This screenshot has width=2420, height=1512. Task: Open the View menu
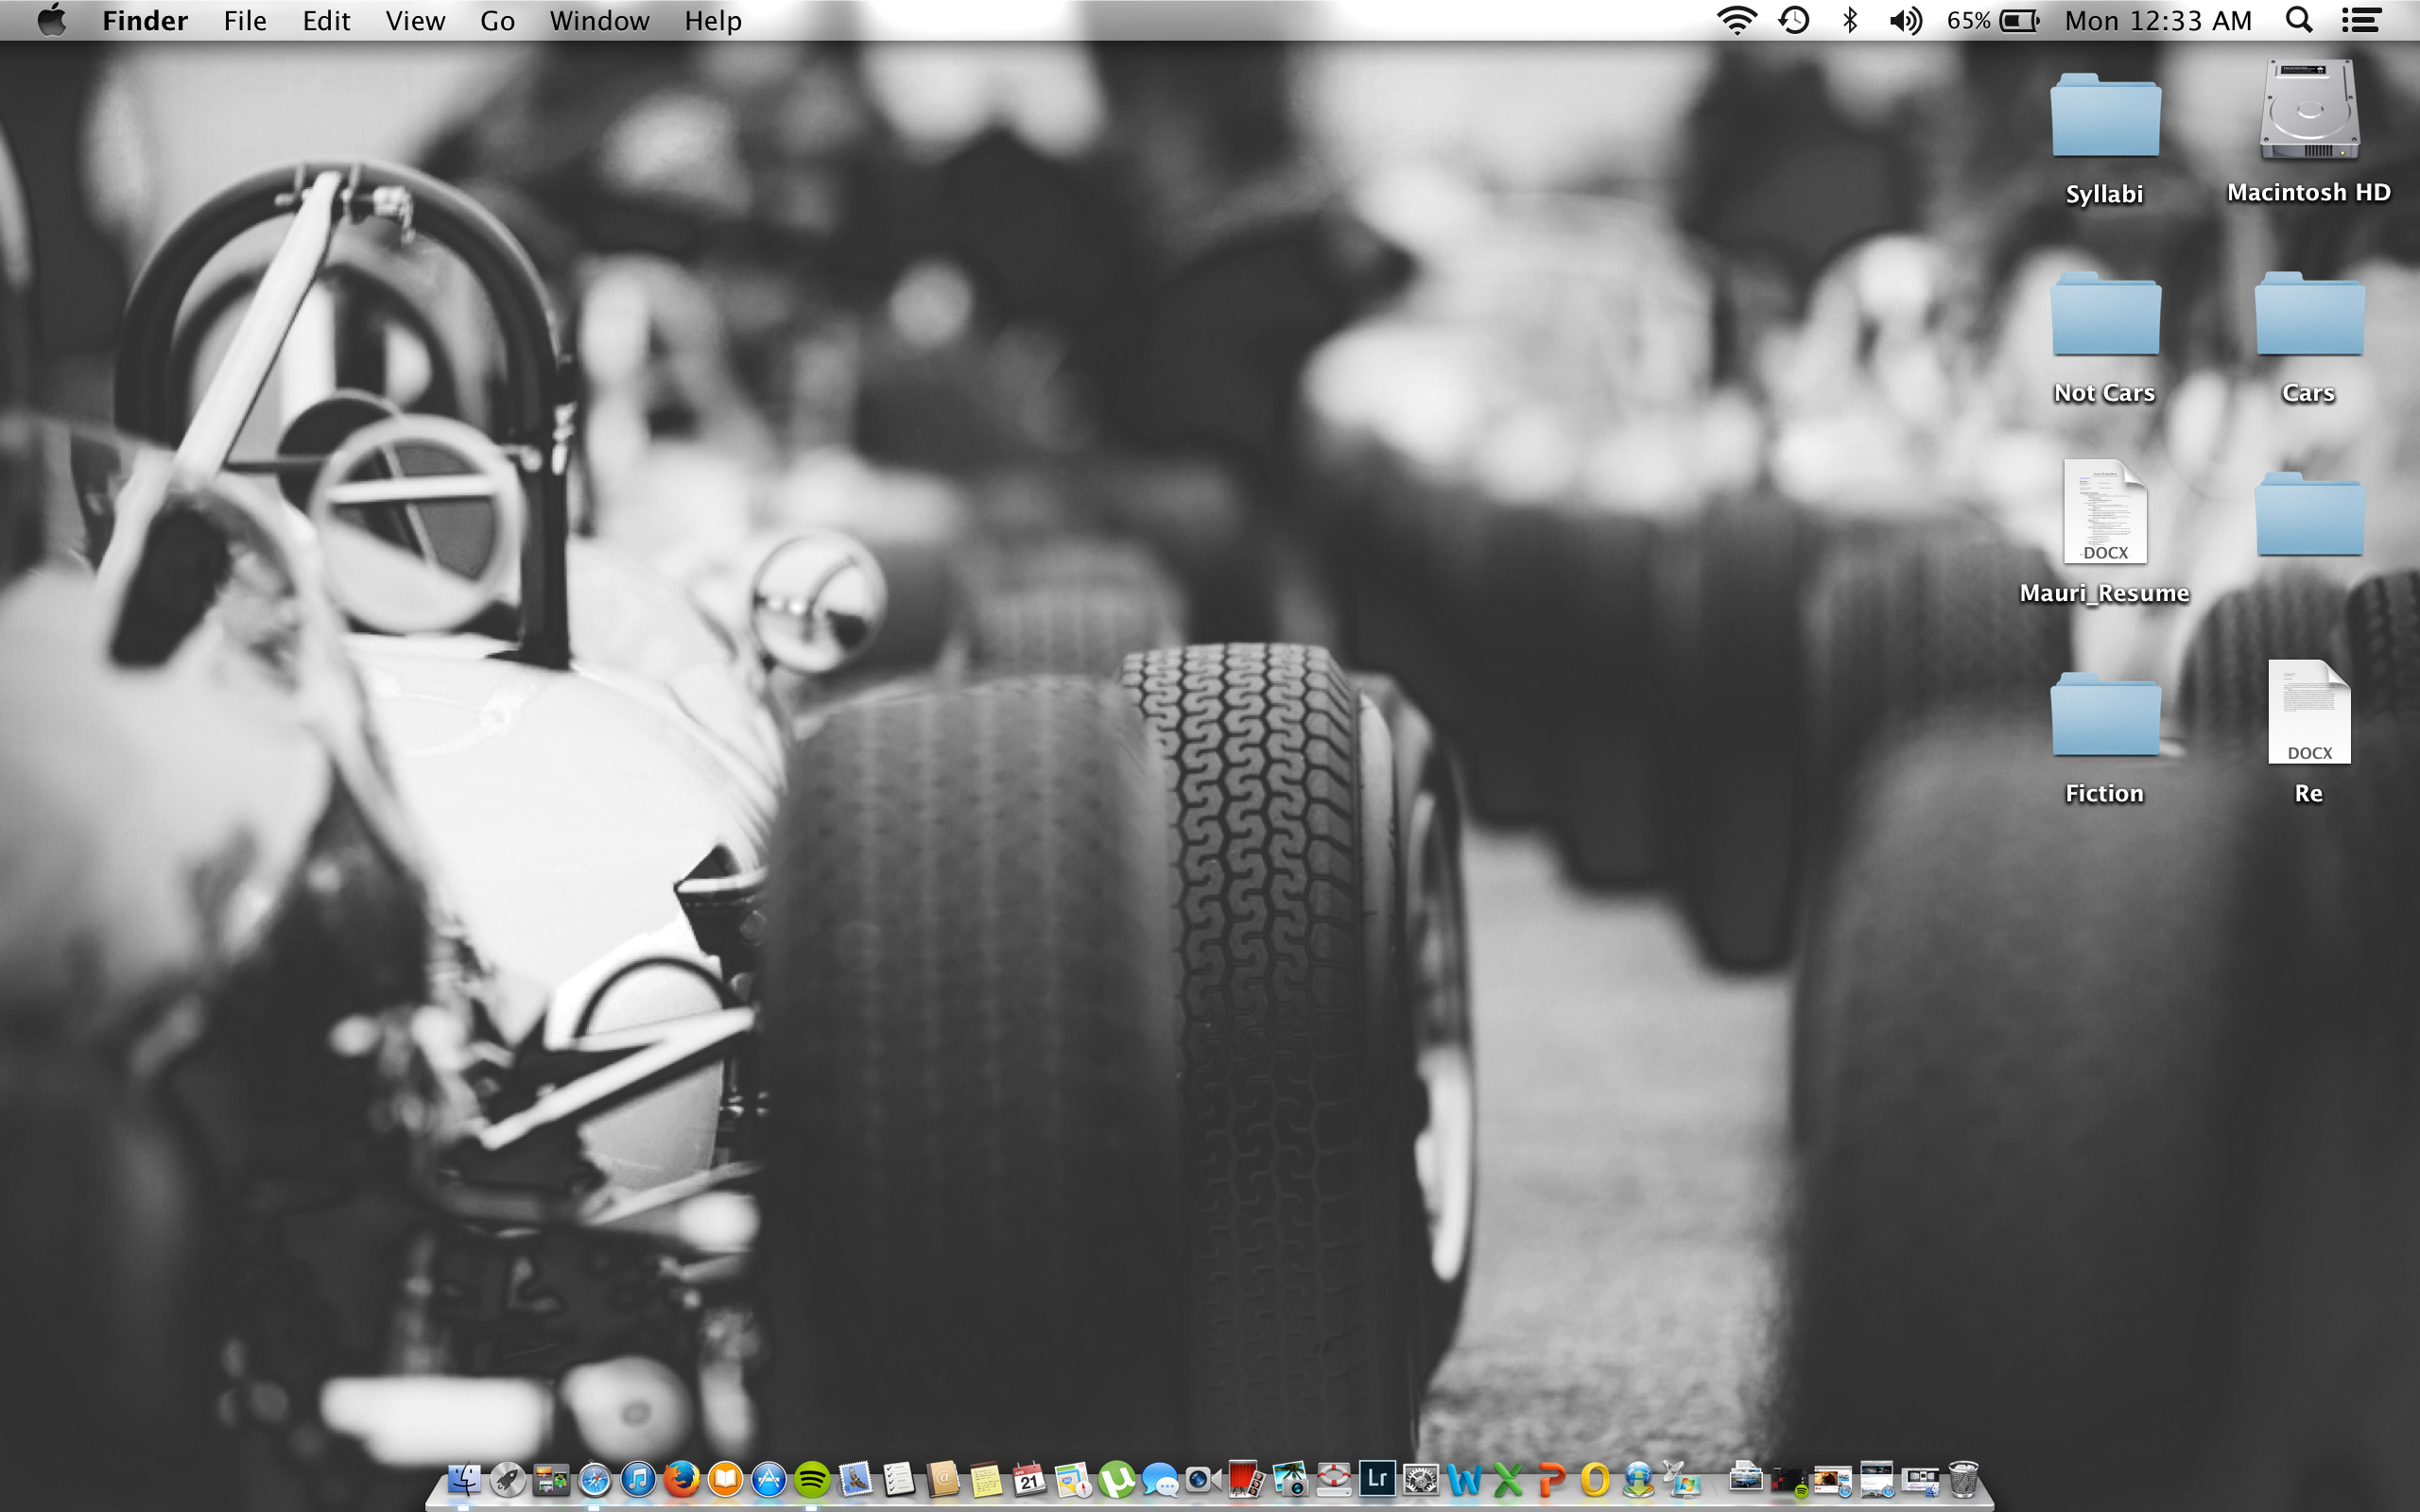pos(415,20)
